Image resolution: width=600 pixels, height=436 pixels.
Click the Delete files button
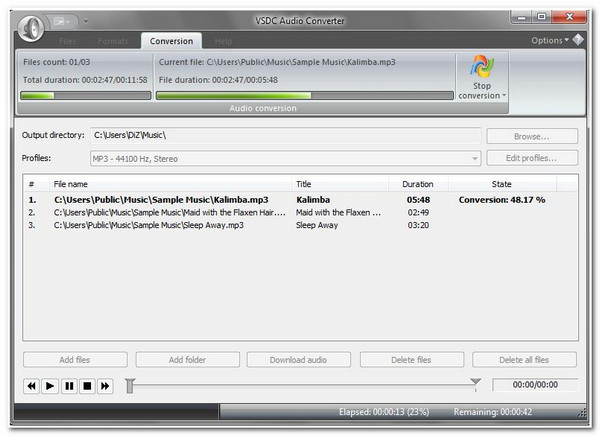pyautogui.click(x=412, y=360)
